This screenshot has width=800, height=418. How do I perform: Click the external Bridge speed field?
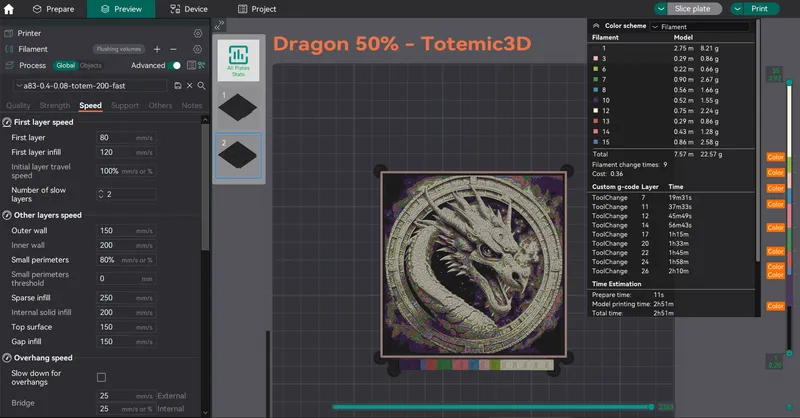pos(126,396)
